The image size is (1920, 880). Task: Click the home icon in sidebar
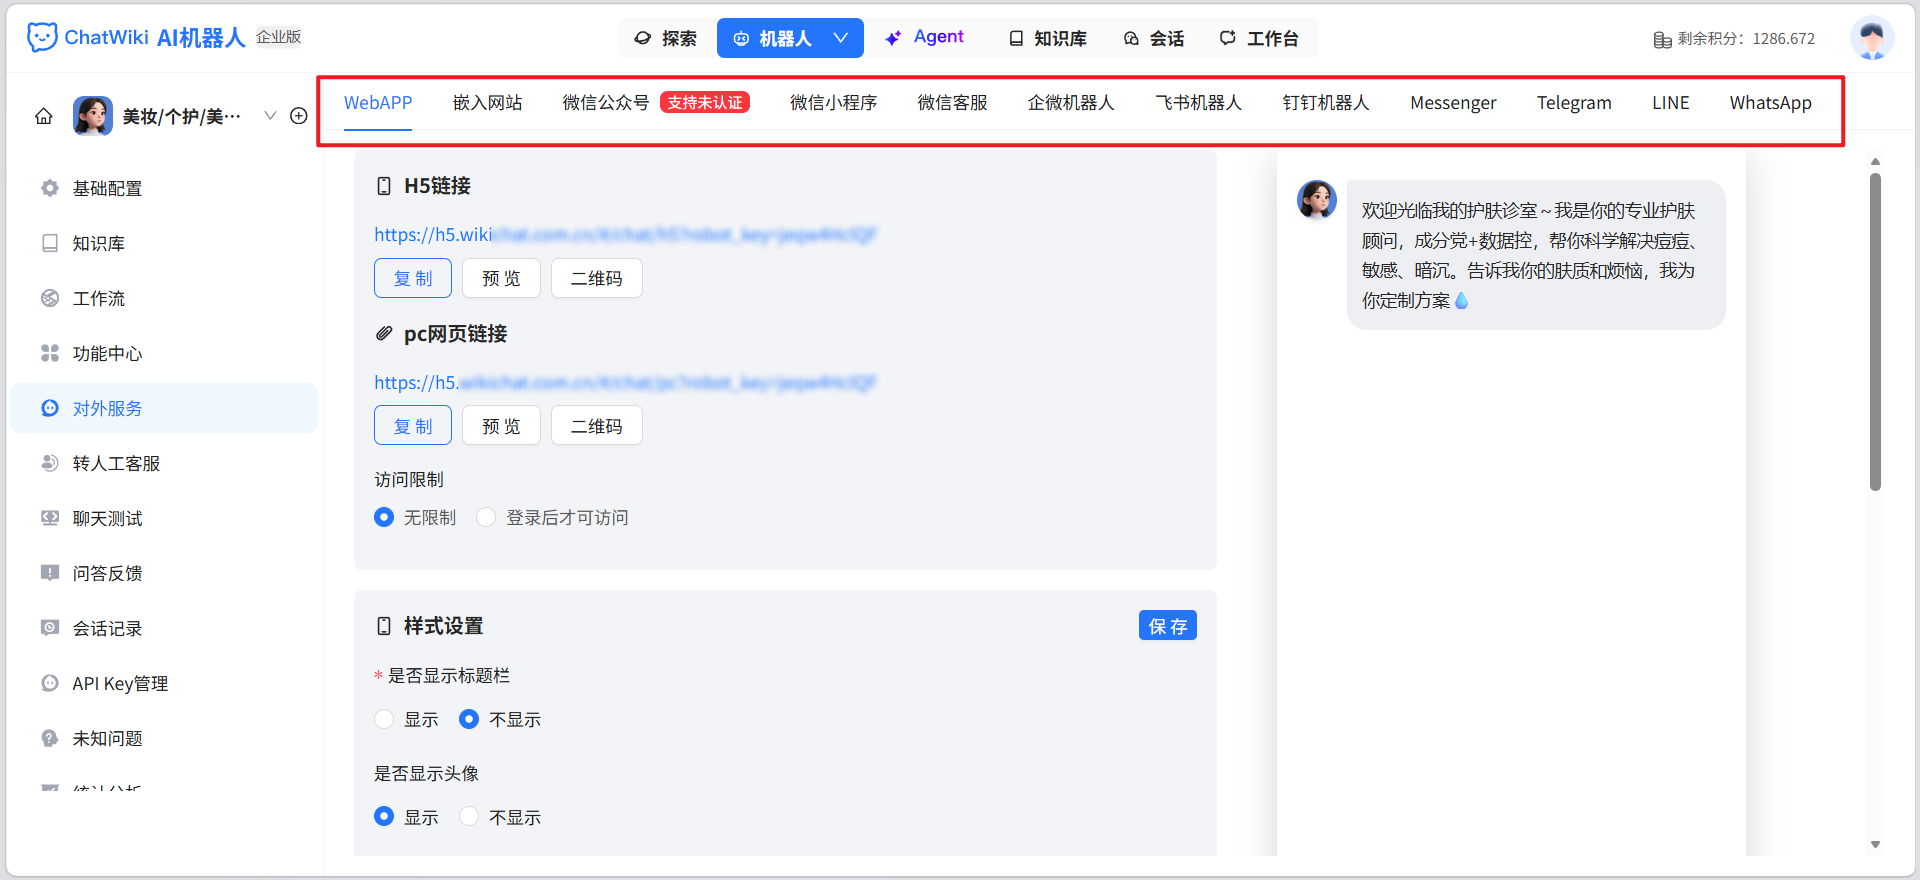tap(44, 116)
